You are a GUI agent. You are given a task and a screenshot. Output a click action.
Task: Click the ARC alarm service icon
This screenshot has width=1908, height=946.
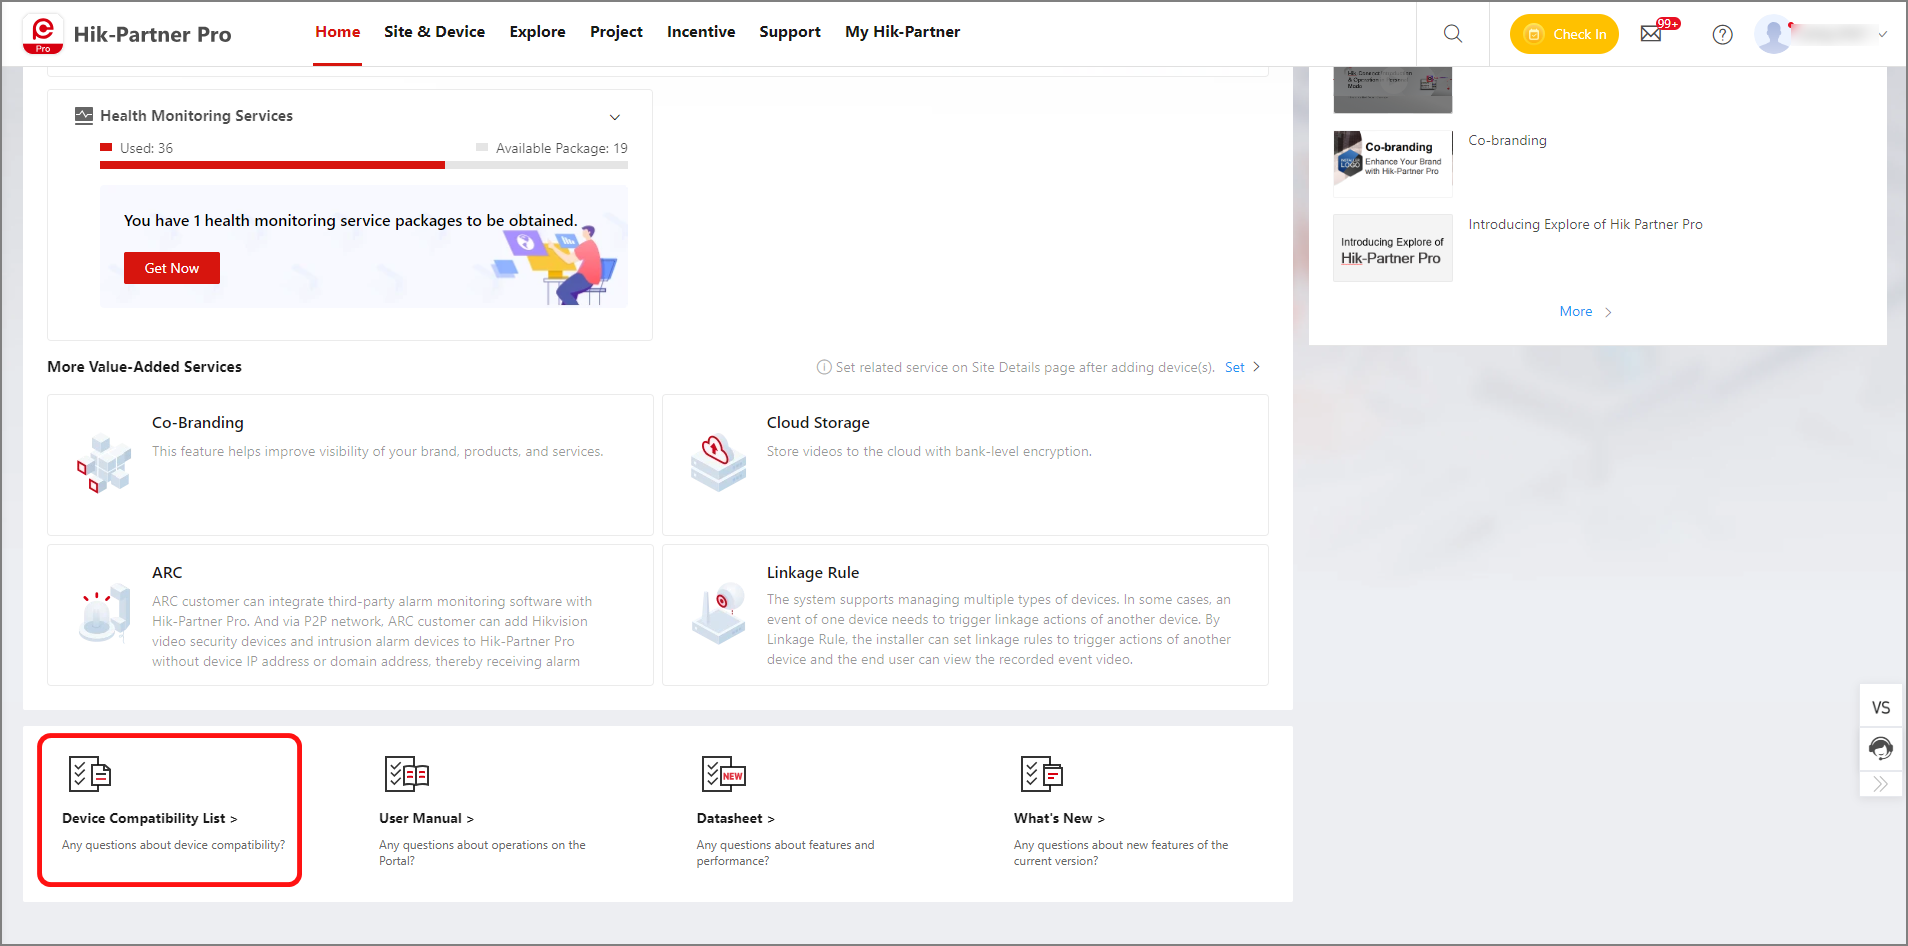click(x=105, y=614)
